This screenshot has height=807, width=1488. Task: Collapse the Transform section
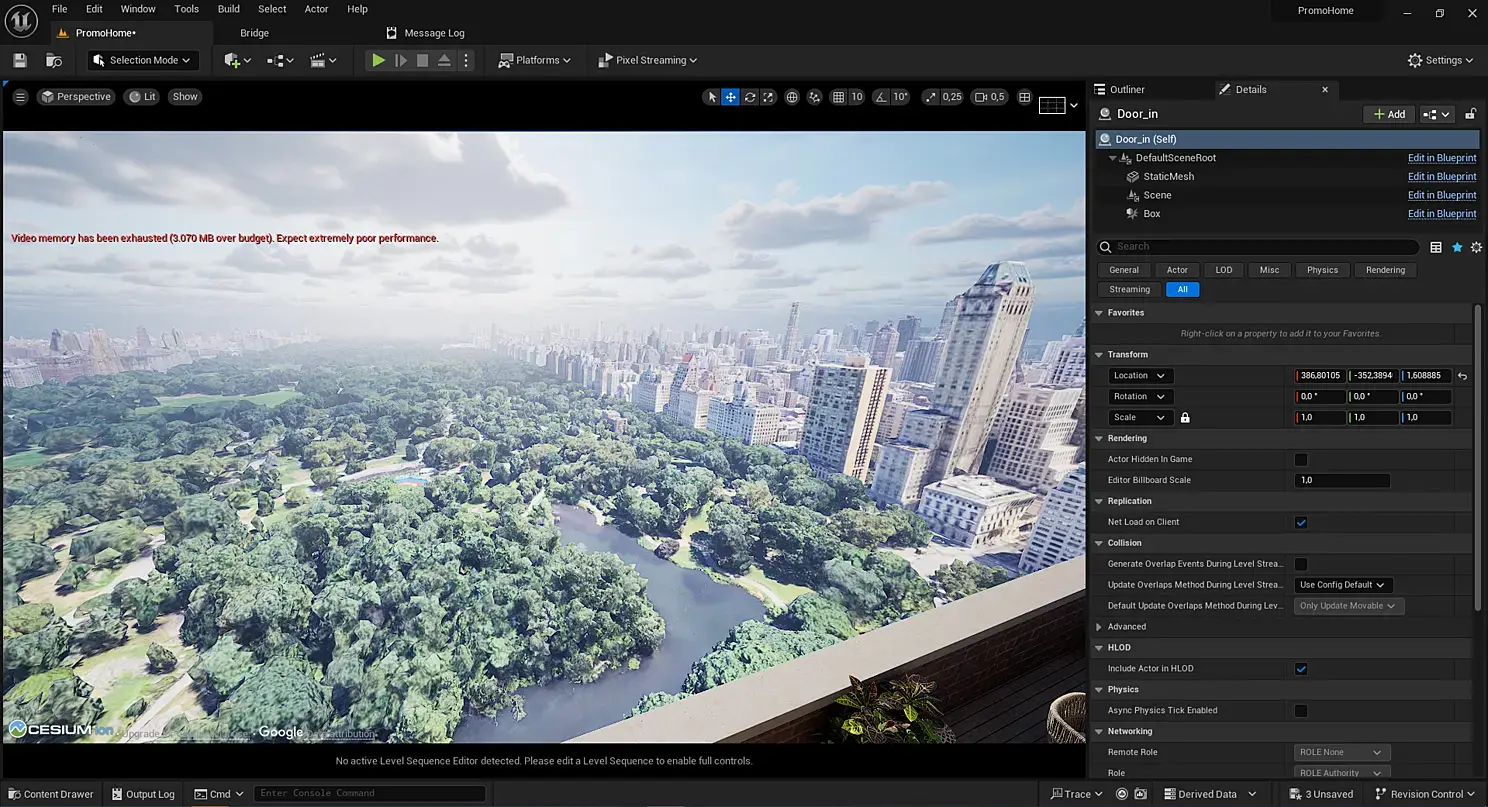pos(1099,355)
